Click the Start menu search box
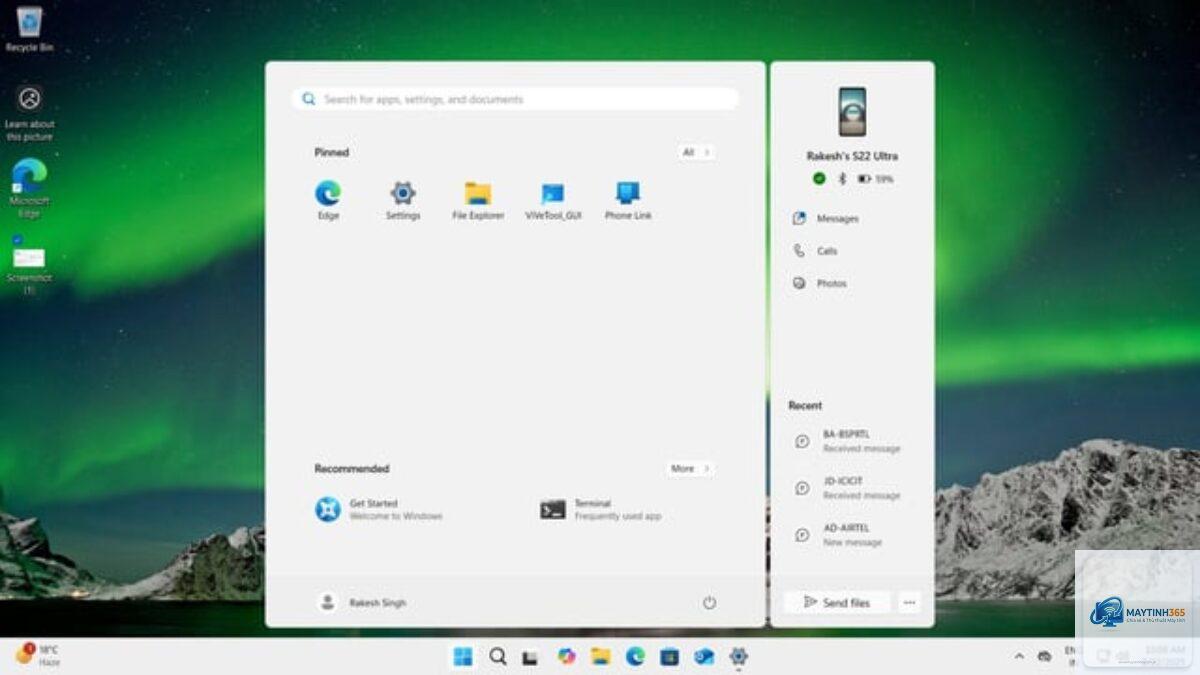 (515, 99)
